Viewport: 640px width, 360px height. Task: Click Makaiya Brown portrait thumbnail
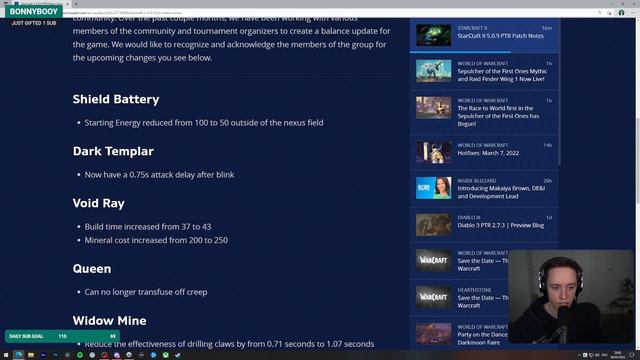tap(433, 188)
